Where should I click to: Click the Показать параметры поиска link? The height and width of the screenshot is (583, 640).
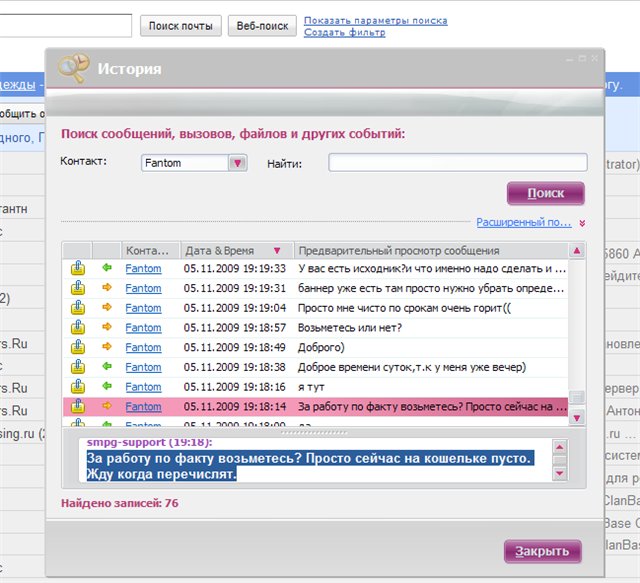(x=375, y=20)
